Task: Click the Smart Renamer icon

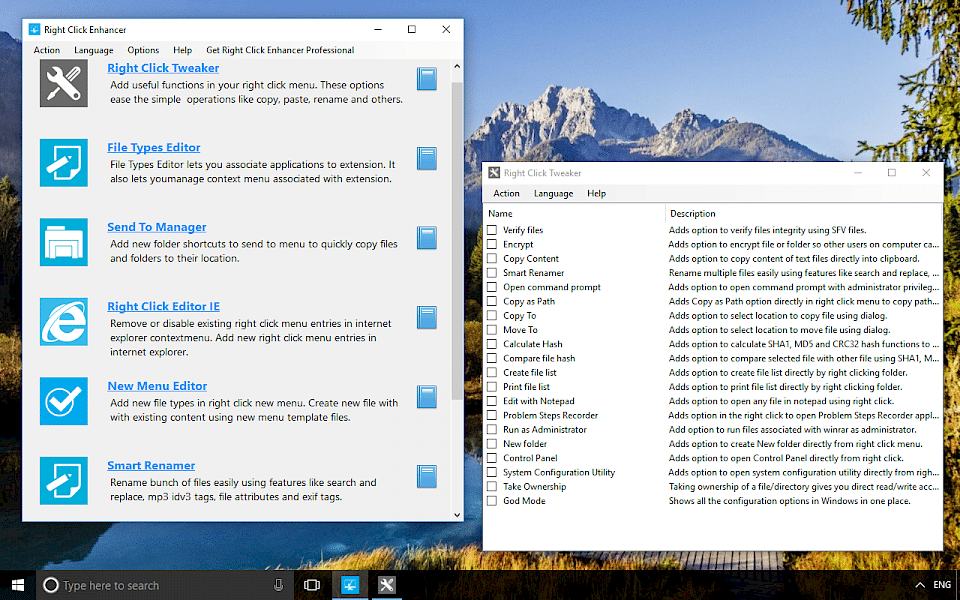Action: [64, 481]
